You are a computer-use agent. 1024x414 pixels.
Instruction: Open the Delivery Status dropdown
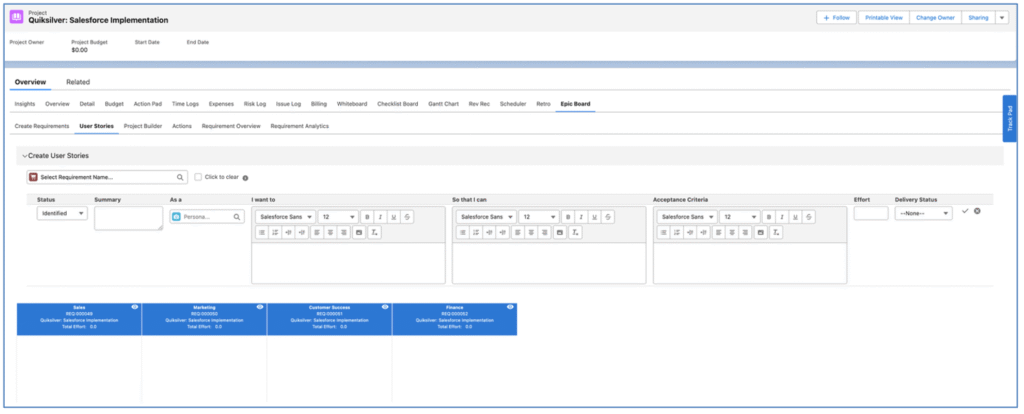(x=923, y=213)
